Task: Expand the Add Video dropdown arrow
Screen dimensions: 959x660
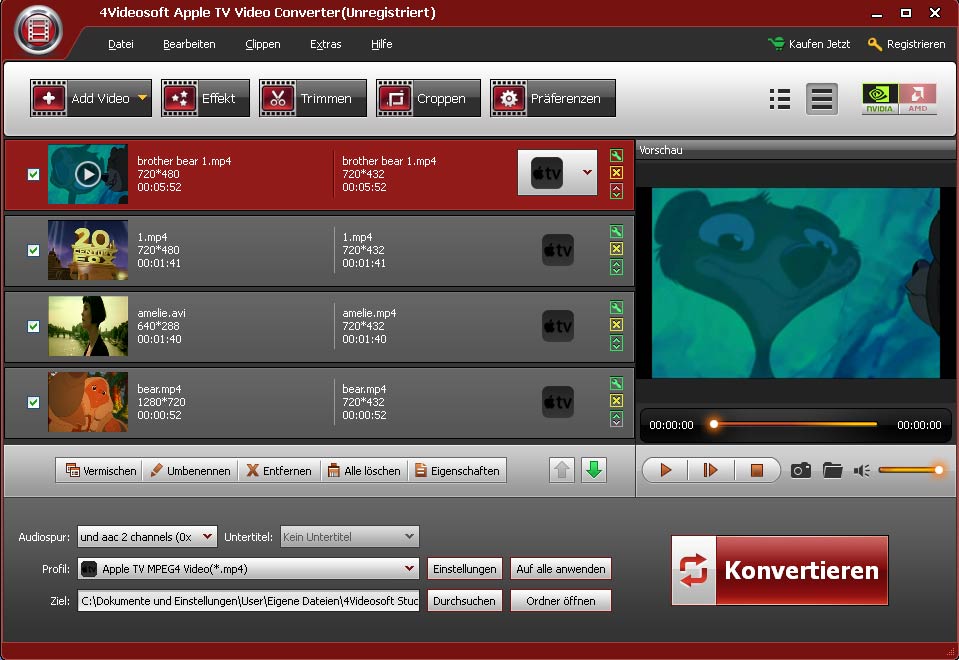Action: (142, 98)
